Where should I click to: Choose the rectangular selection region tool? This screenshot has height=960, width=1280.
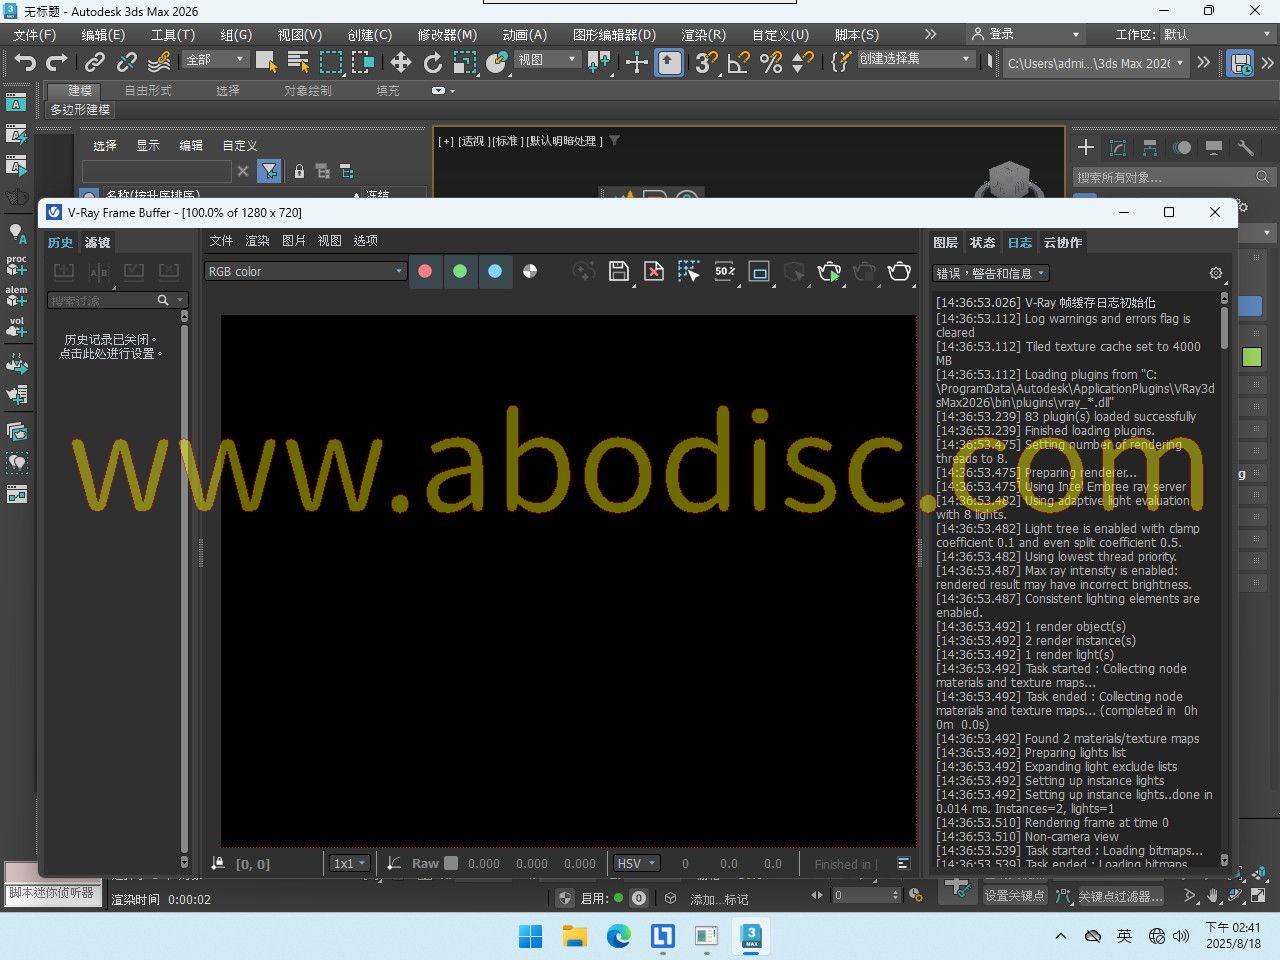(330, 62)
